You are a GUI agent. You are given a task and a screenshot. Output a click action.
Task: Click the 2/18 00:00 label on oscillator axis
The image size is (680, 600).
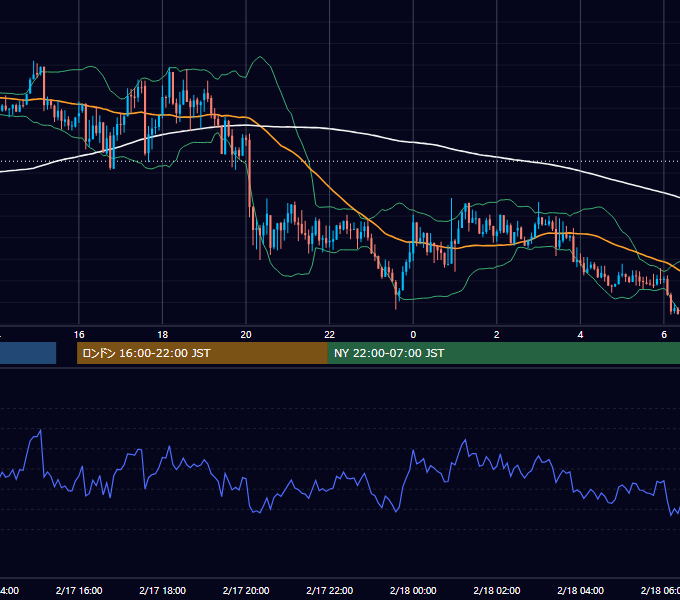[413, 590]
